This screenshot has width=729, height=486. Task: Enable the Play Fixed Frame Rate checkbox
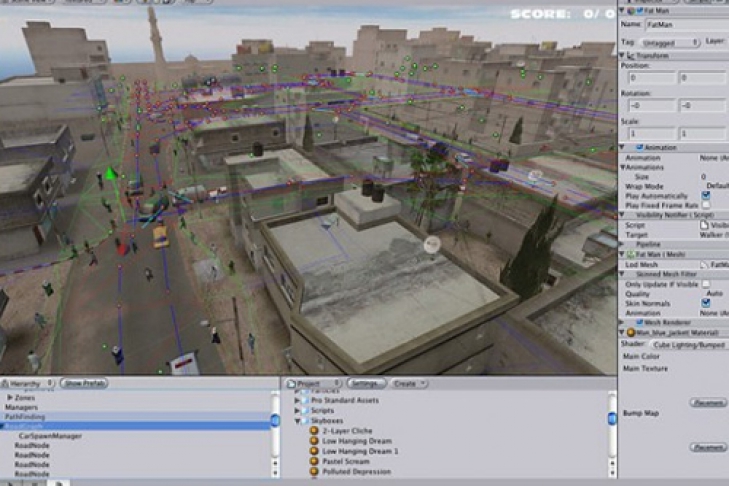point(706,205)
